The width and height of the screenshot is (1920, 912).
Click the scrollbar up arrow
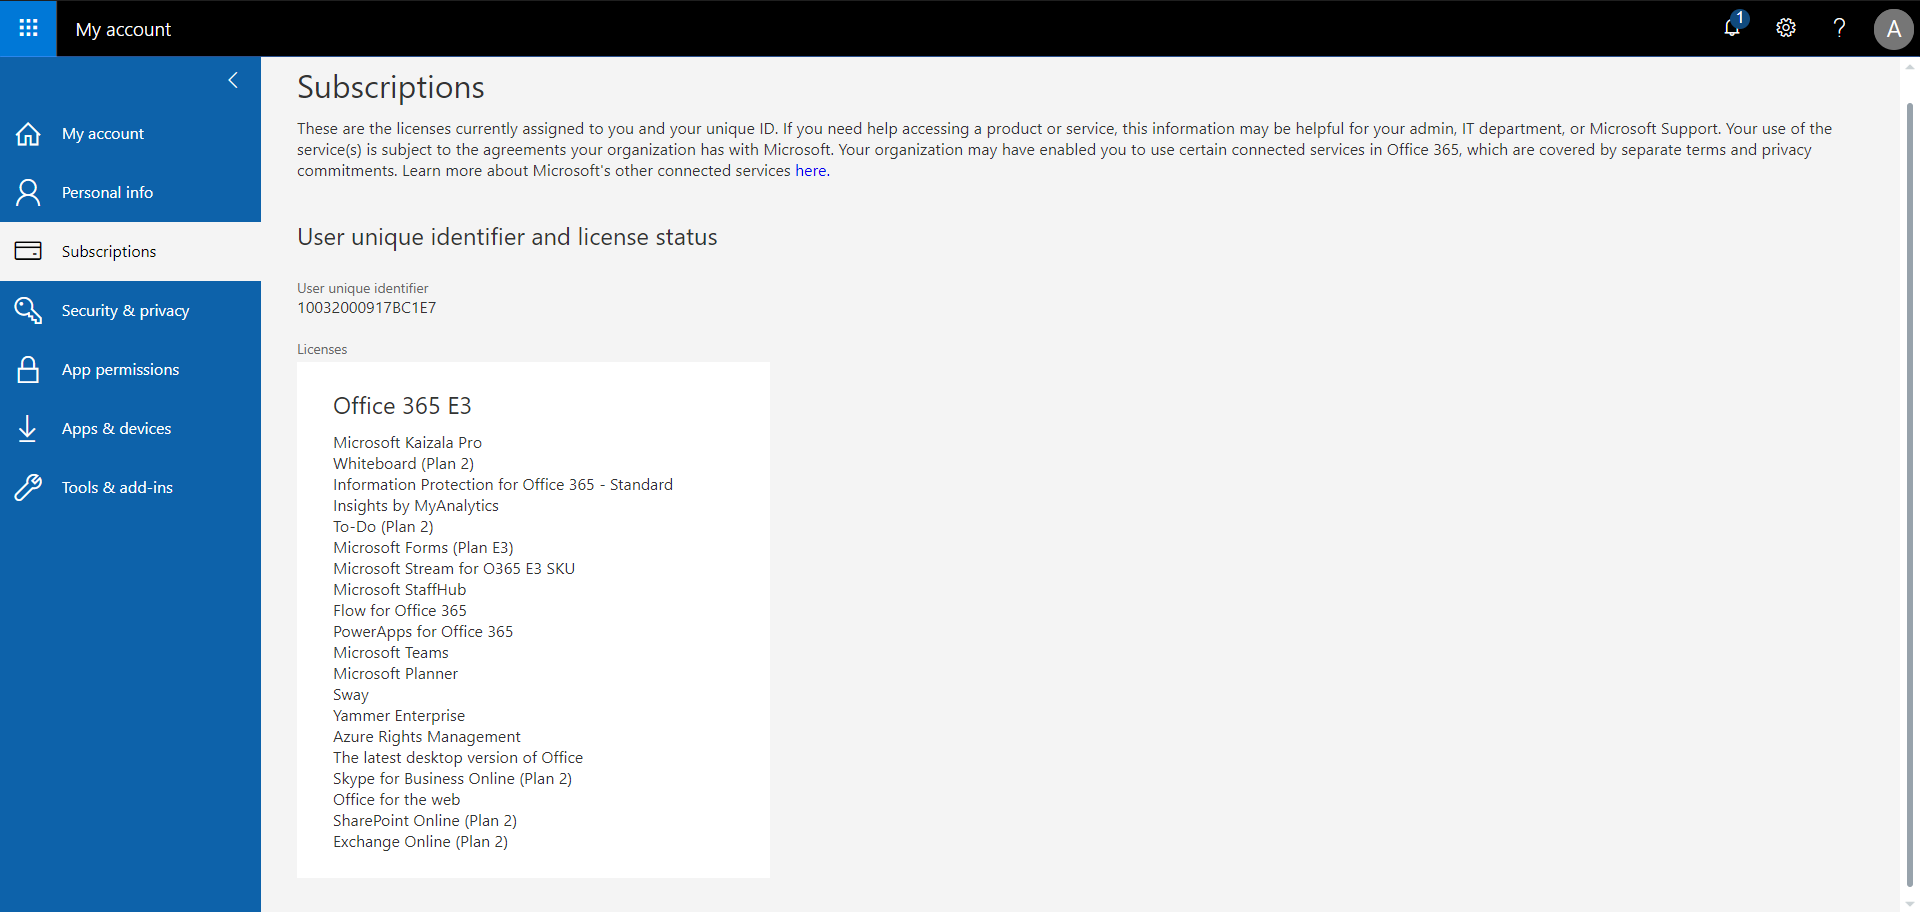tap(1910, 67)
